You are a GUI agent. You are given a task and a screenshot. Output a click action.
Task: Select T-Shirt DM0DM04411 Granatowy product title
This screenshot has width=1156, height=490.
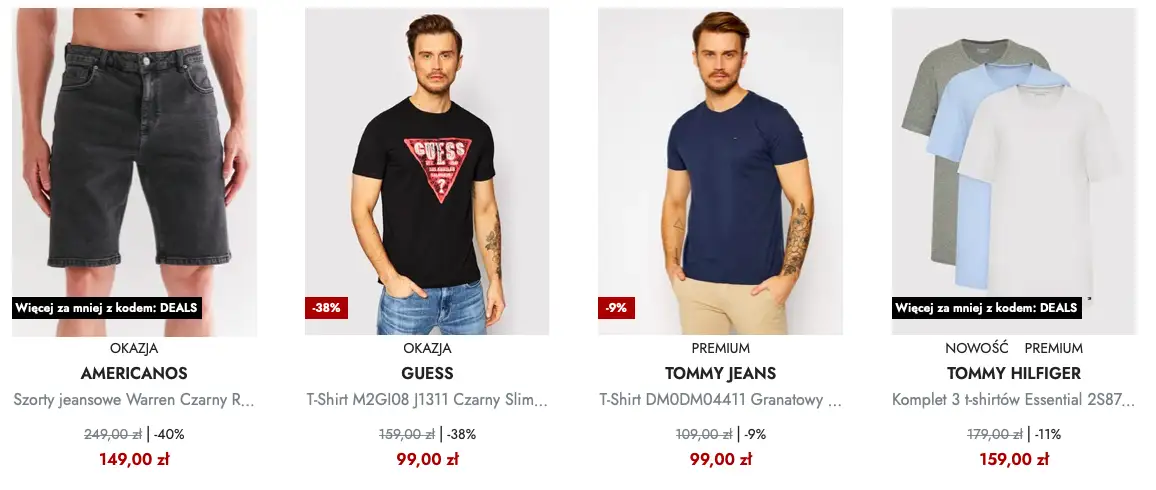(x=720, y=400)
